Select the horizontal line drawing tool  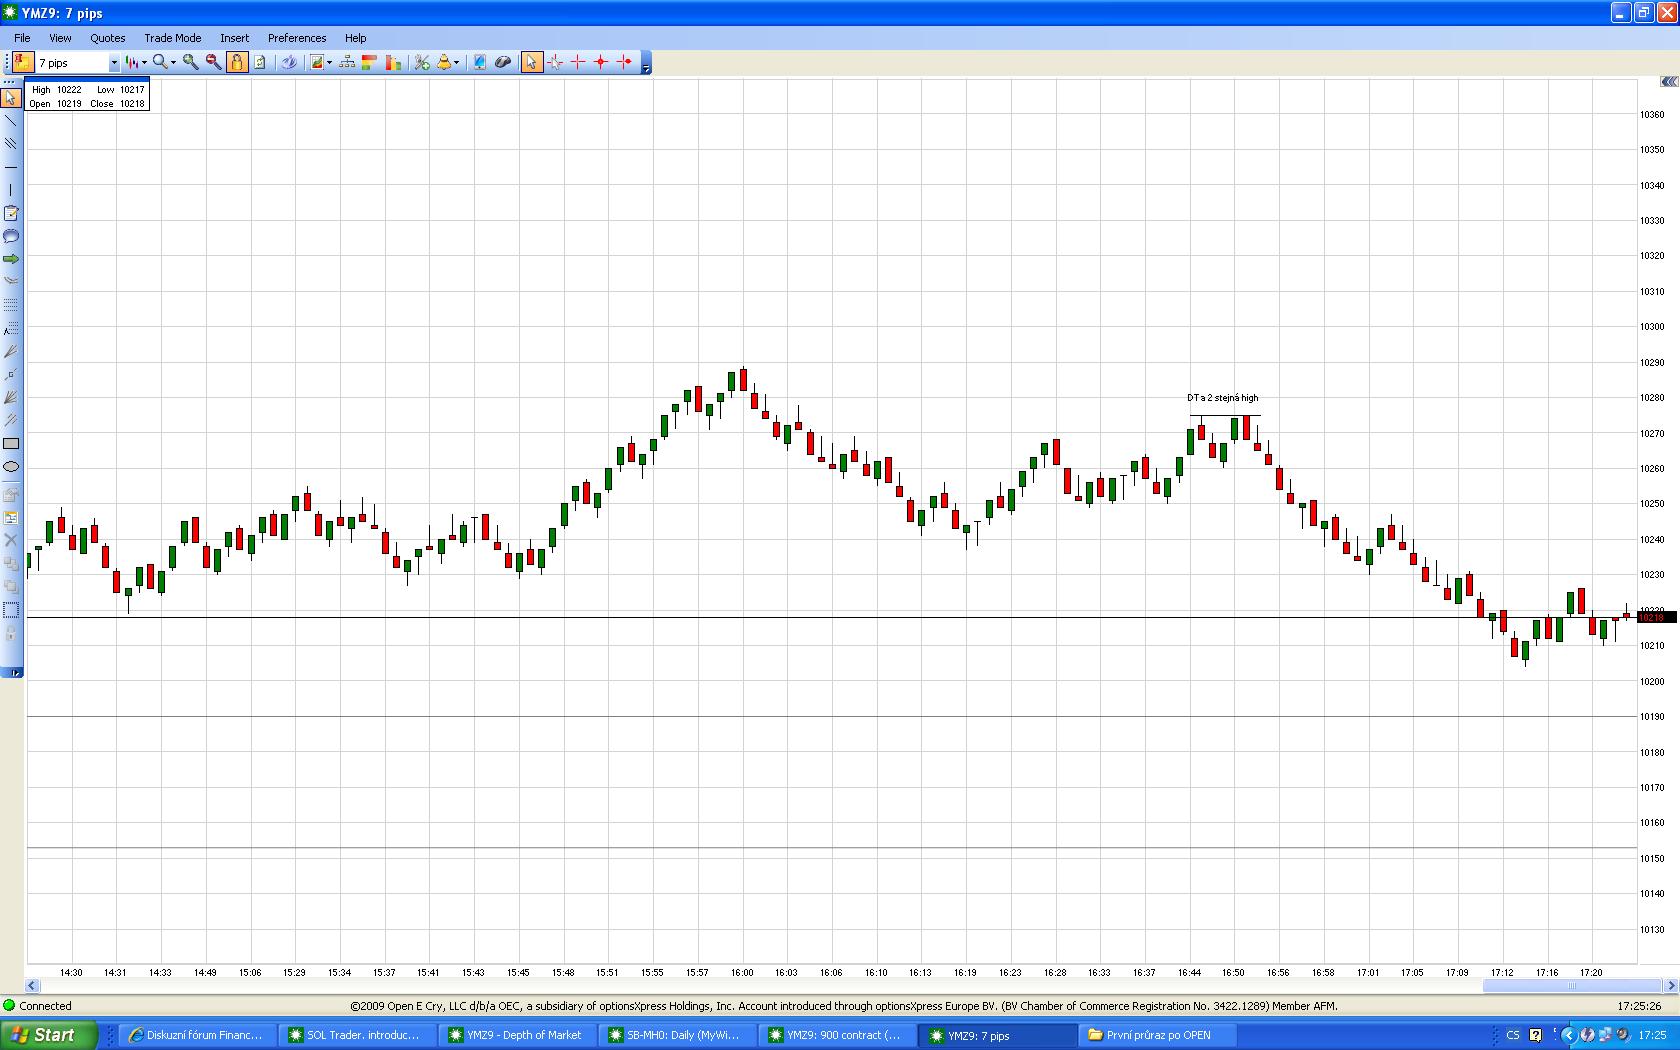(x=11, y=166)
